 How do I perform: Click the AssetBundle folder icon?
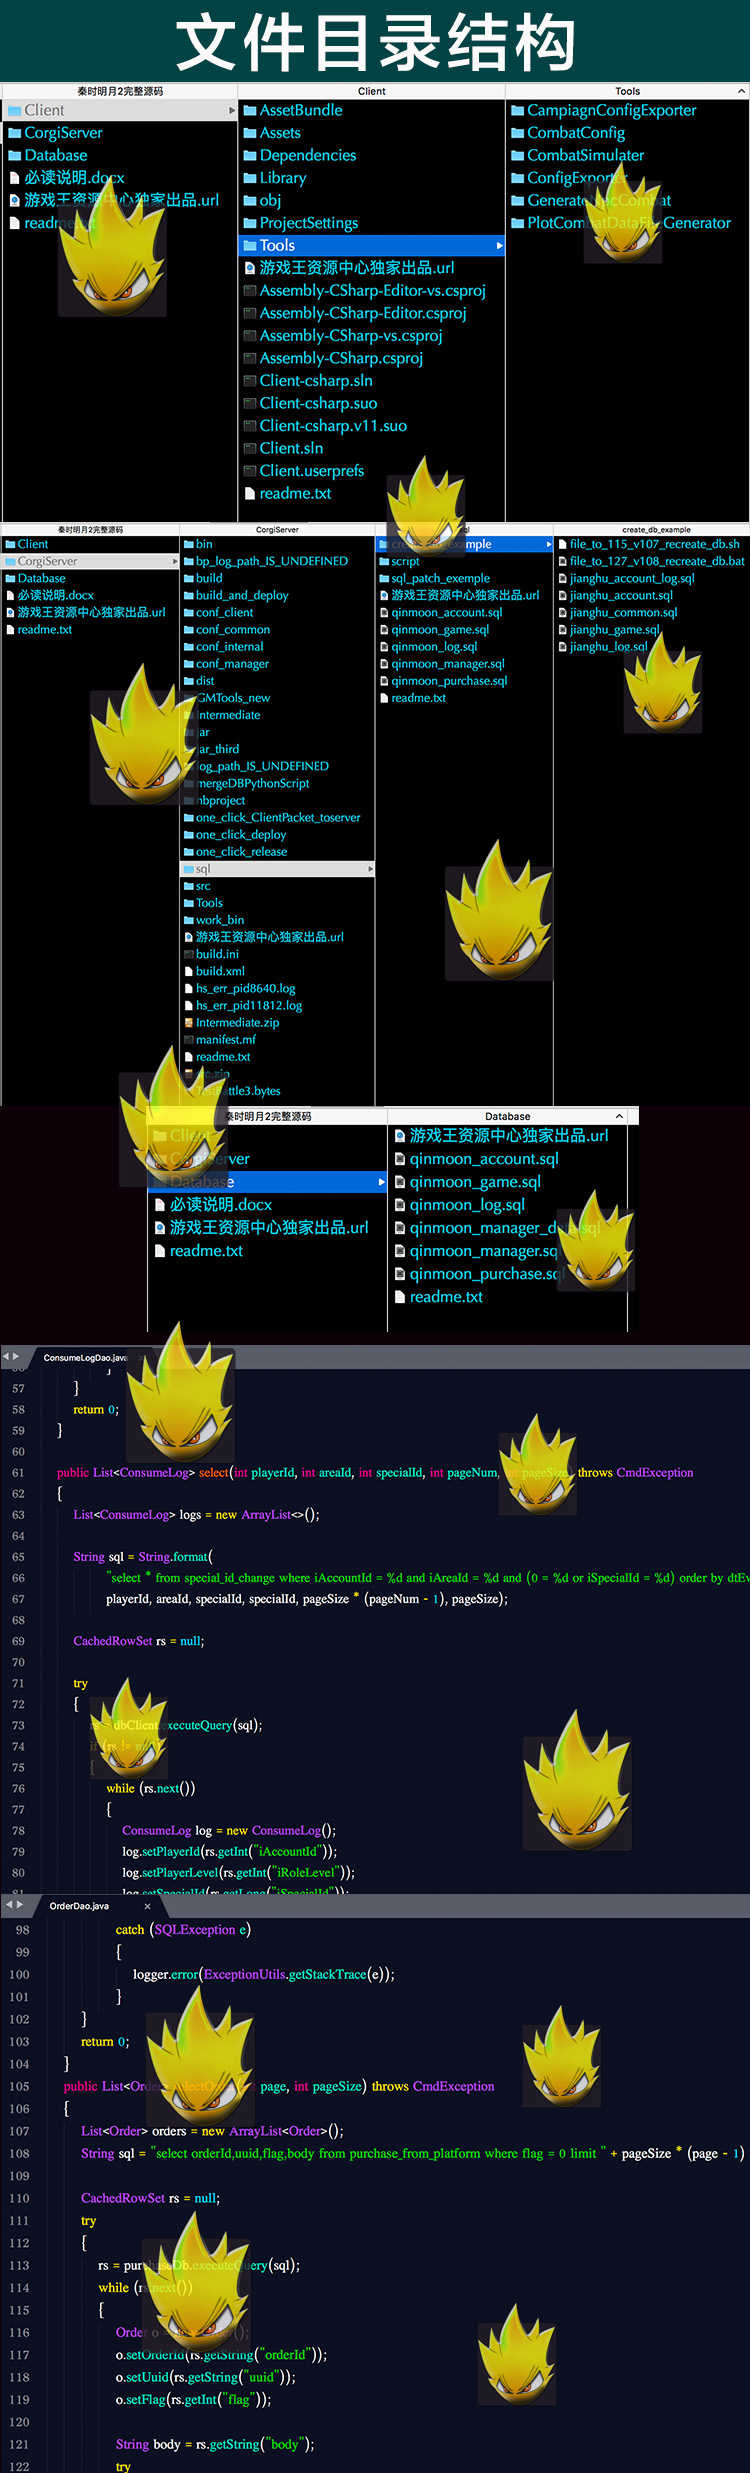coord(250,110)
